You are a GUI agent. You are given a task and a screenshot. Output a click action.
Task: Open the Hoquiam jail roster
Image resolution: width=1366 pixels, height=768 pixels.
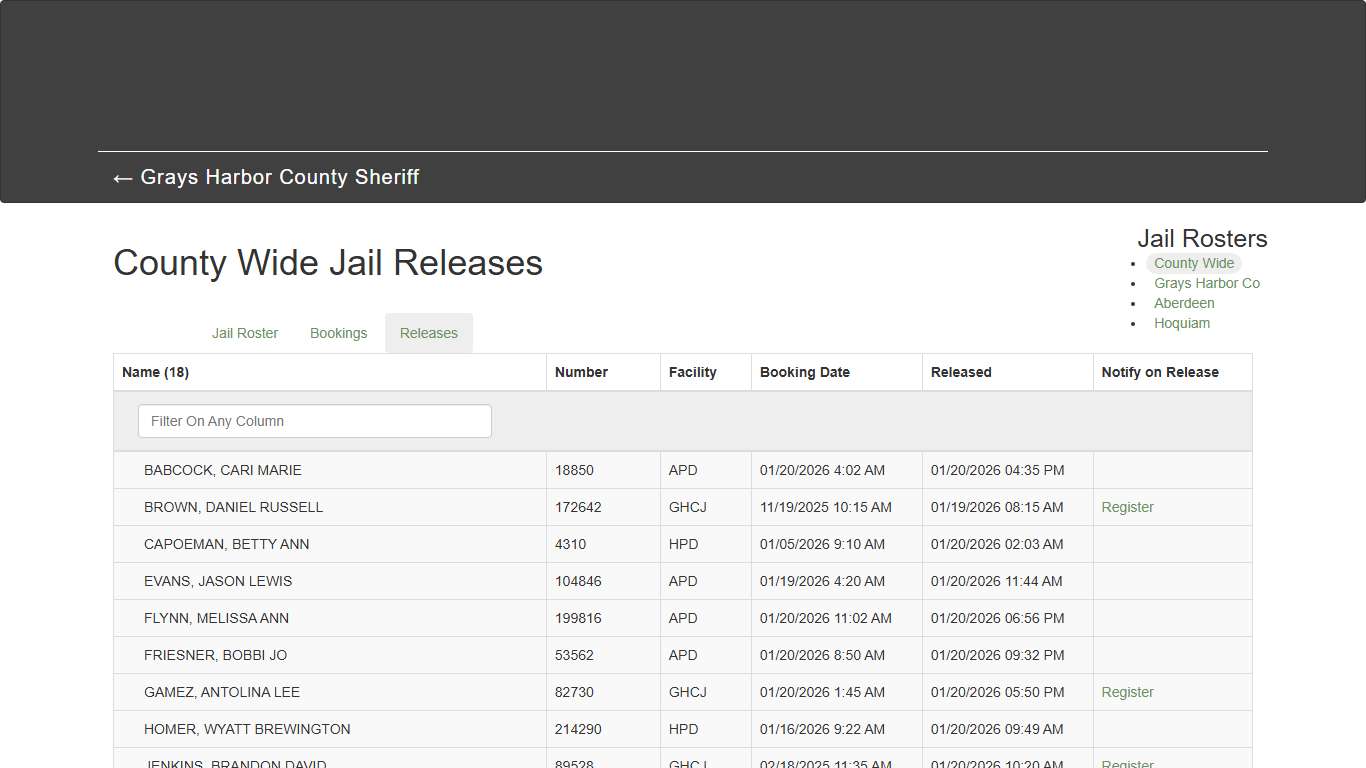(1182, 323)
